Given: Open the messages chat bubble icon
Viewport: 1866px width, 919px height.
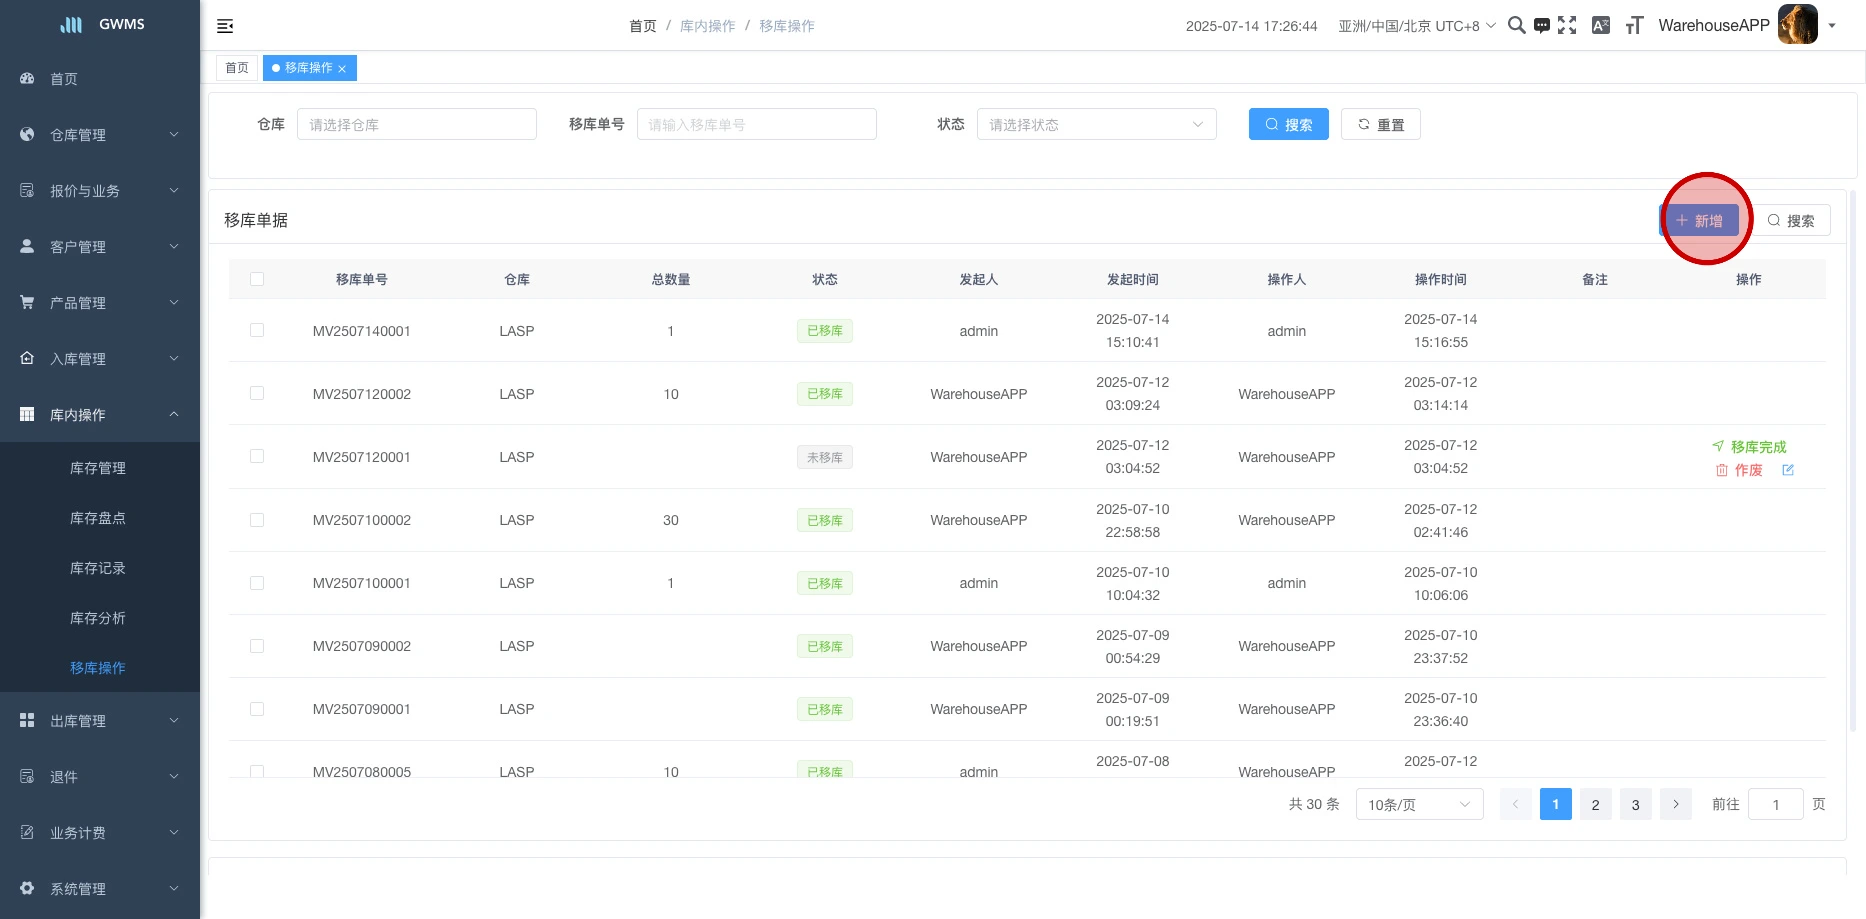Looking at the screenshot, I should coord(1542,26).
